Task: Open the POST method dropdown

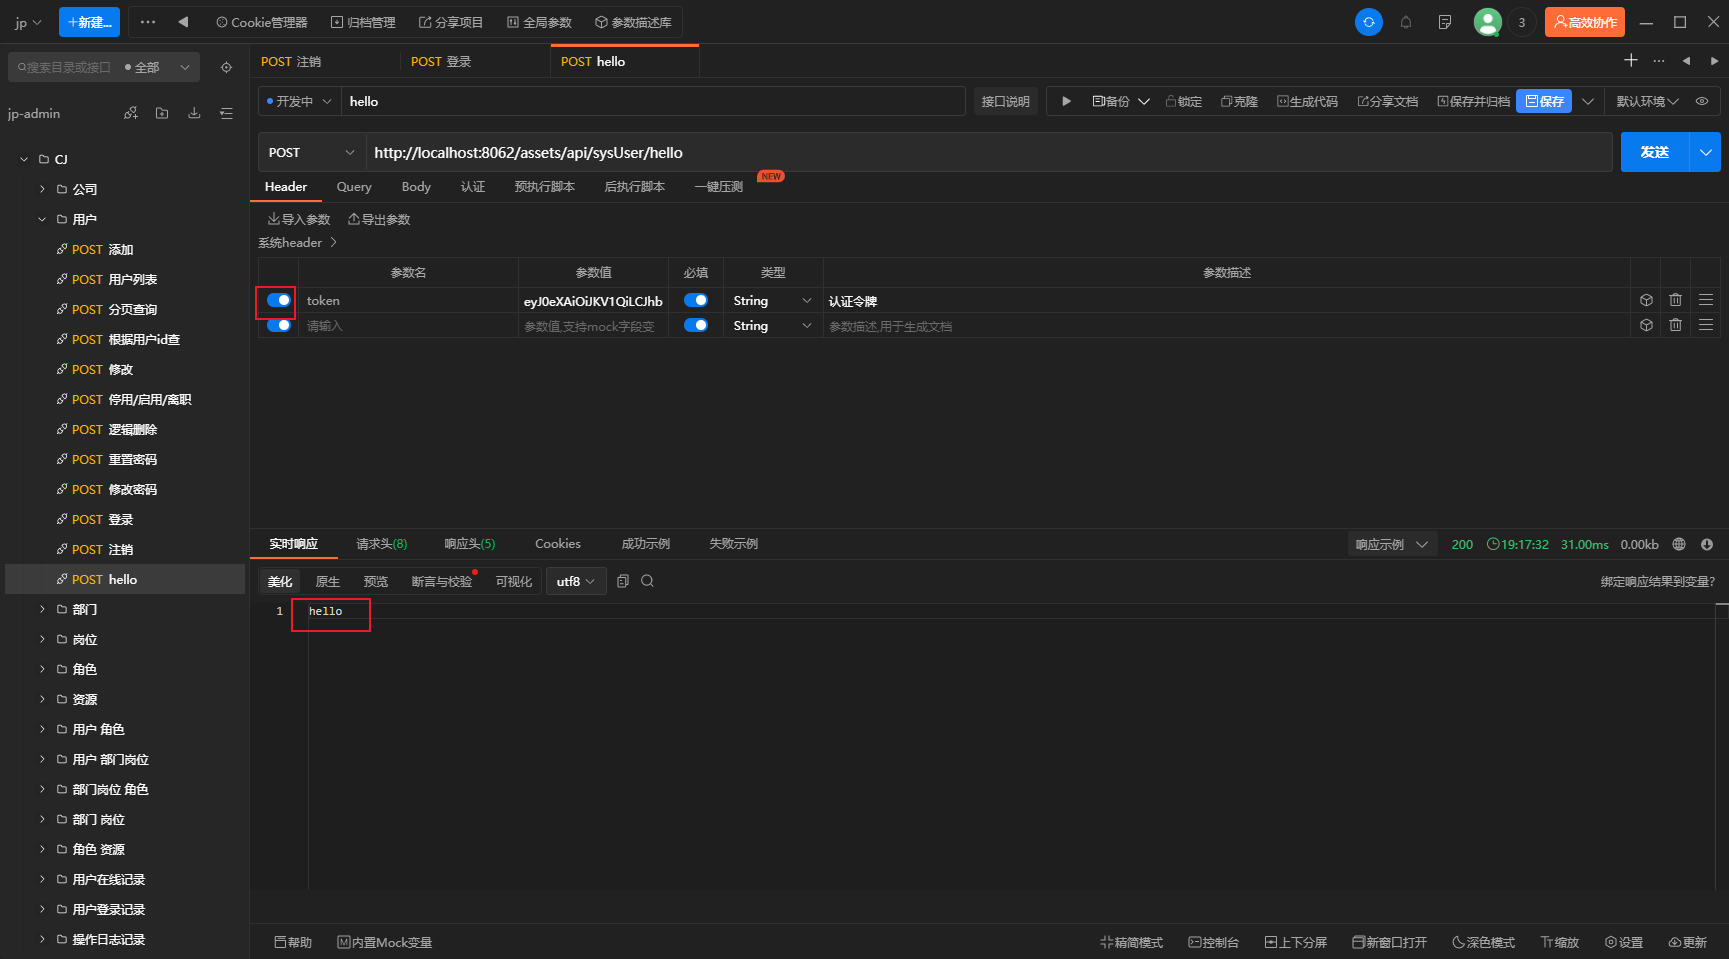Action: tap(311, 152)
